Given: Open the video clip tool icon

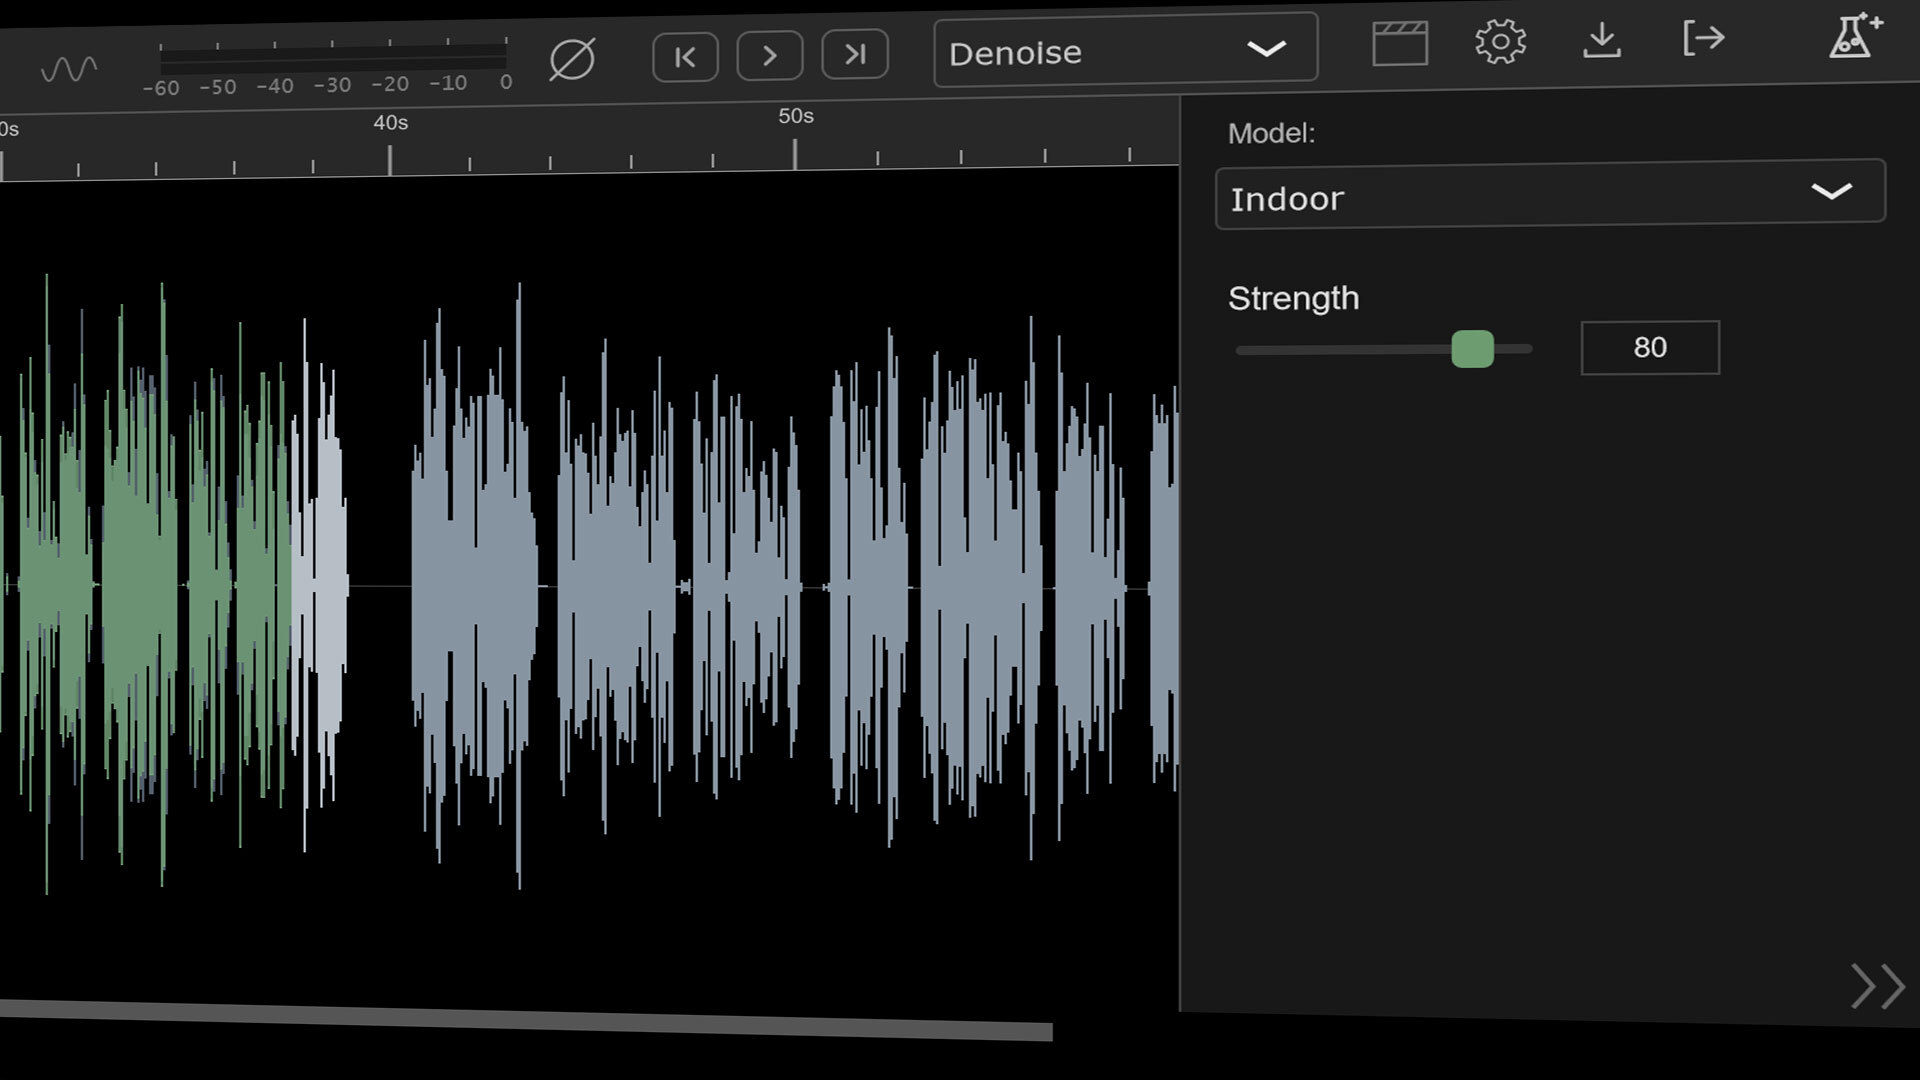Looking at the screenshot, I should coord(1399,42).
